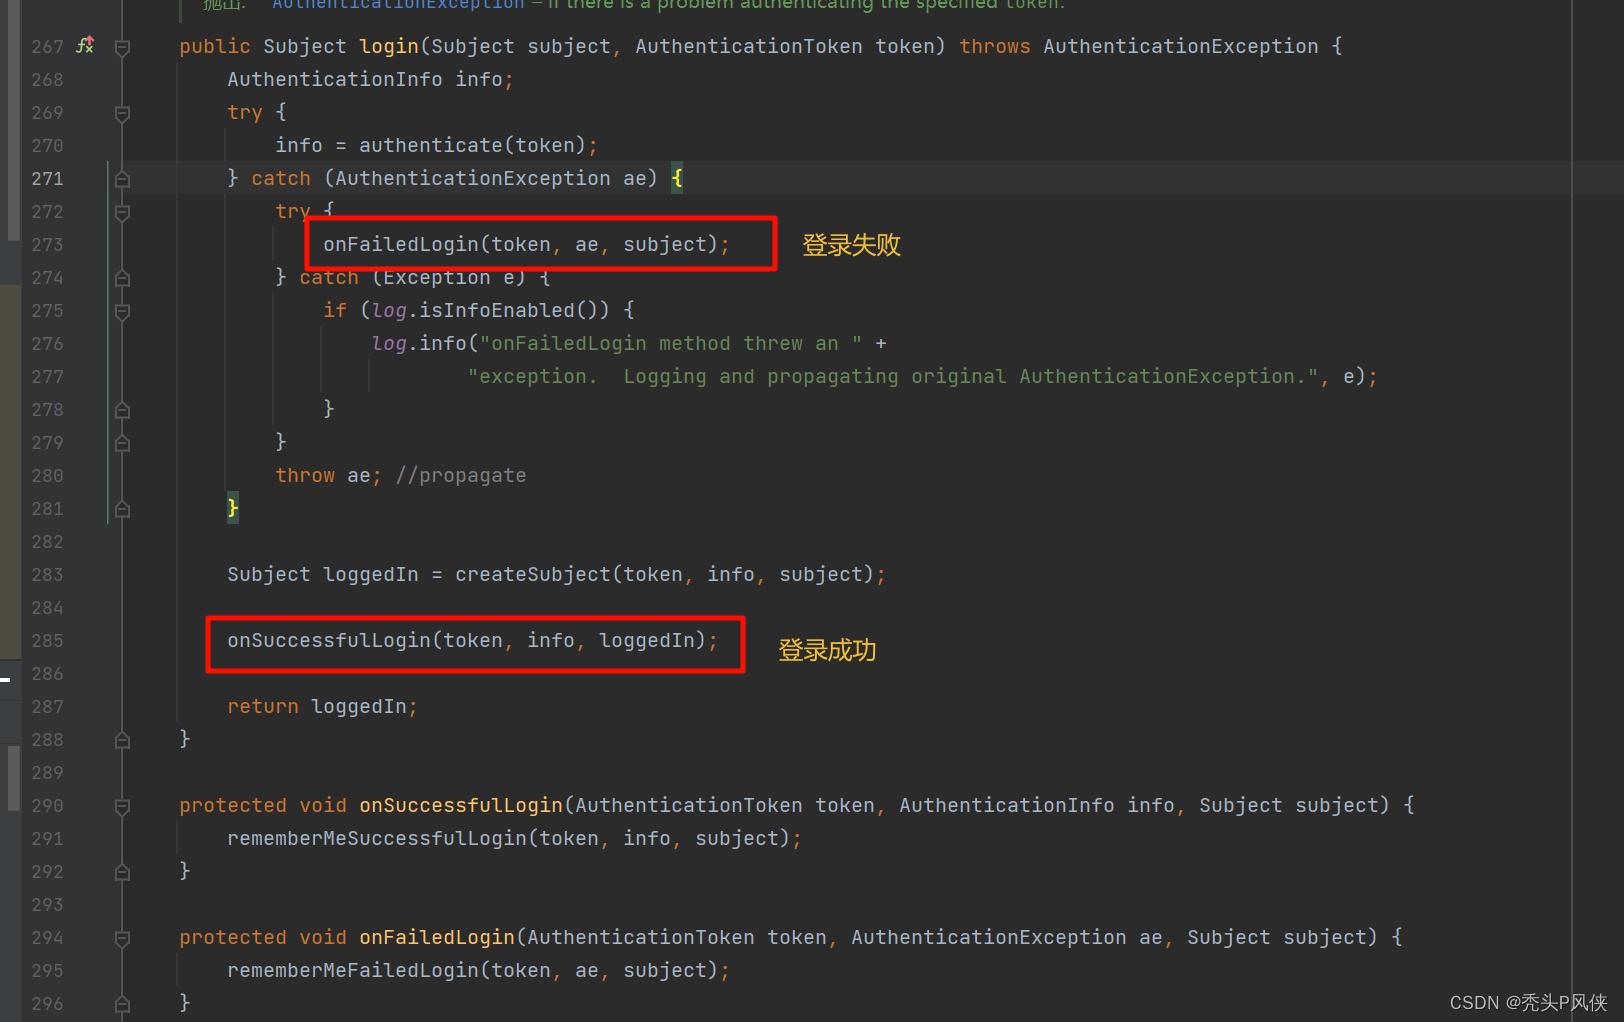Click line number 271 in the gutter

click(47, 178)
